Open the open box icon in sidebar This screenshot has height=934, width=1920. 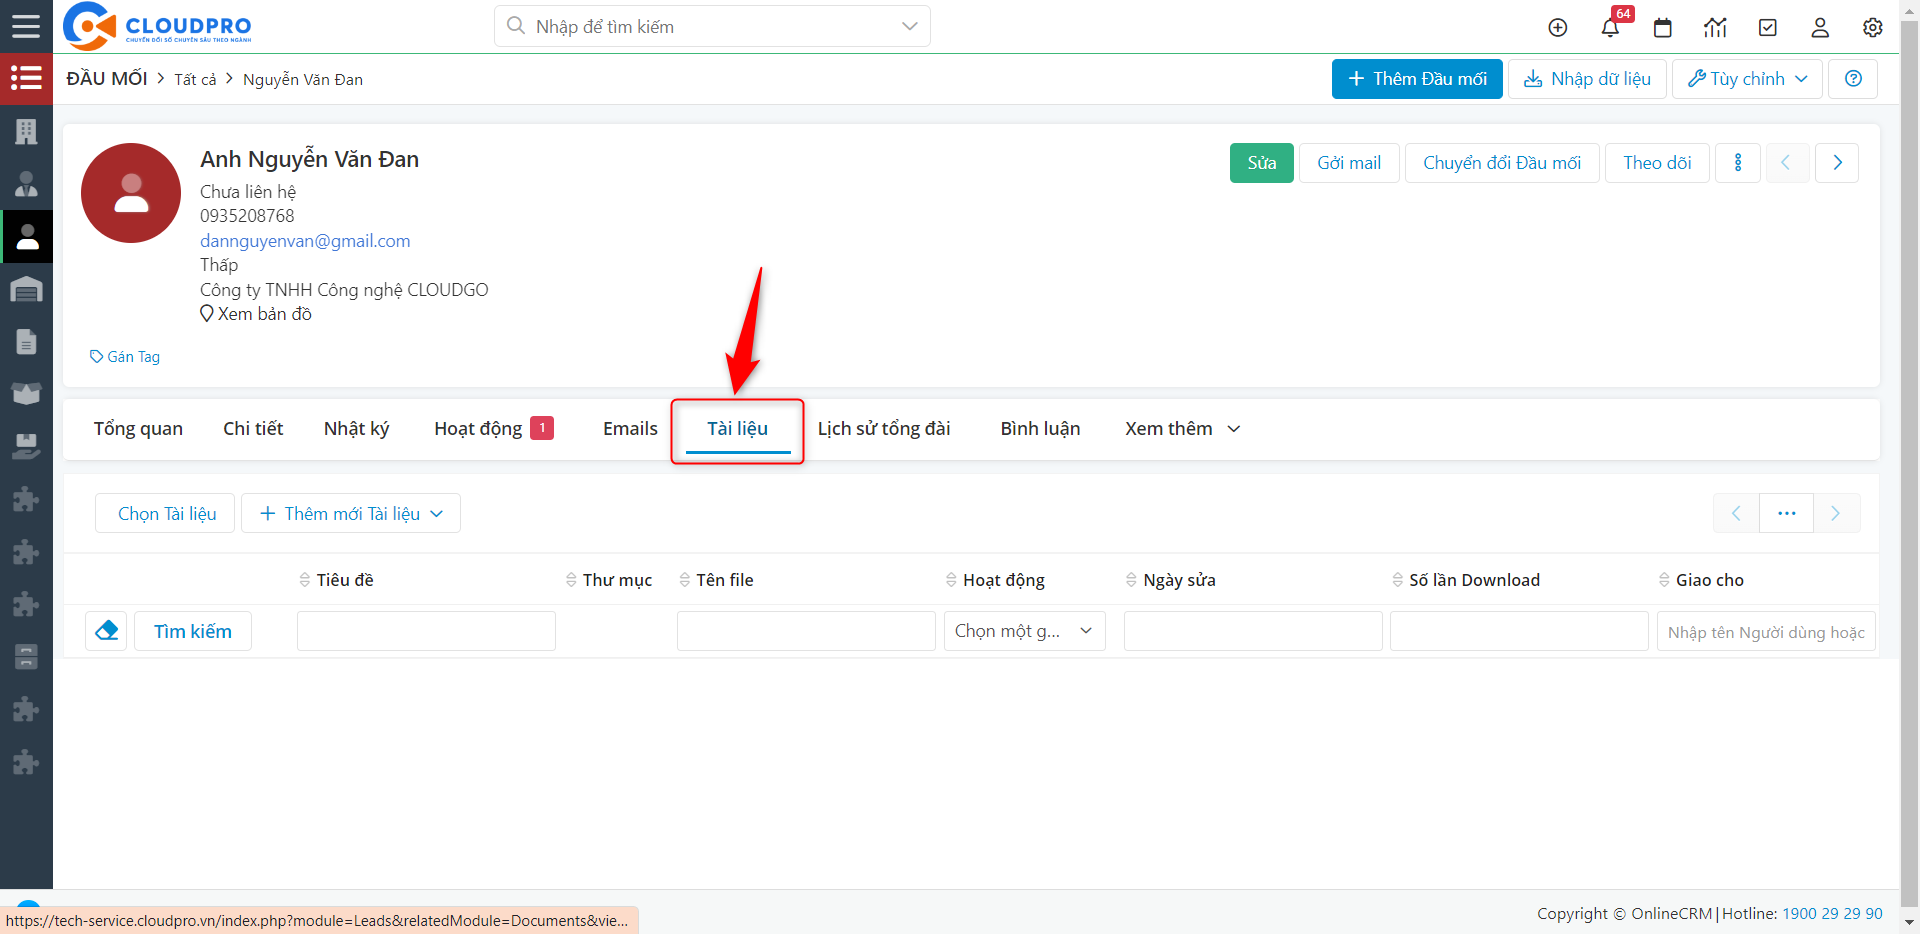(26, 394)
